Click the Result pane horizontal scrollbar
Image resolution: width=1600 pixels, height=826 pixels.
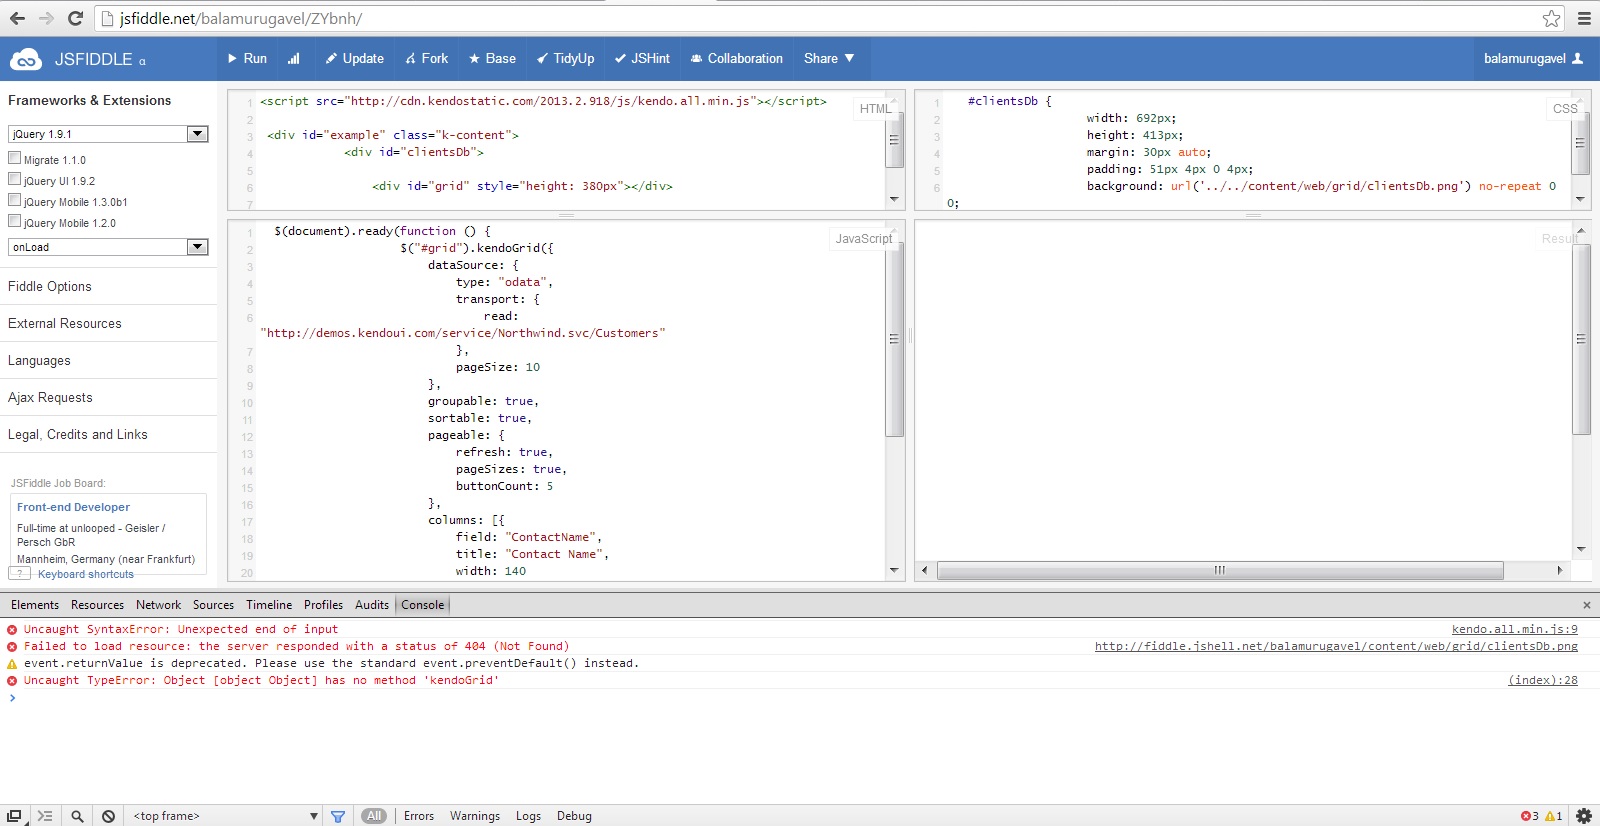1220,570
